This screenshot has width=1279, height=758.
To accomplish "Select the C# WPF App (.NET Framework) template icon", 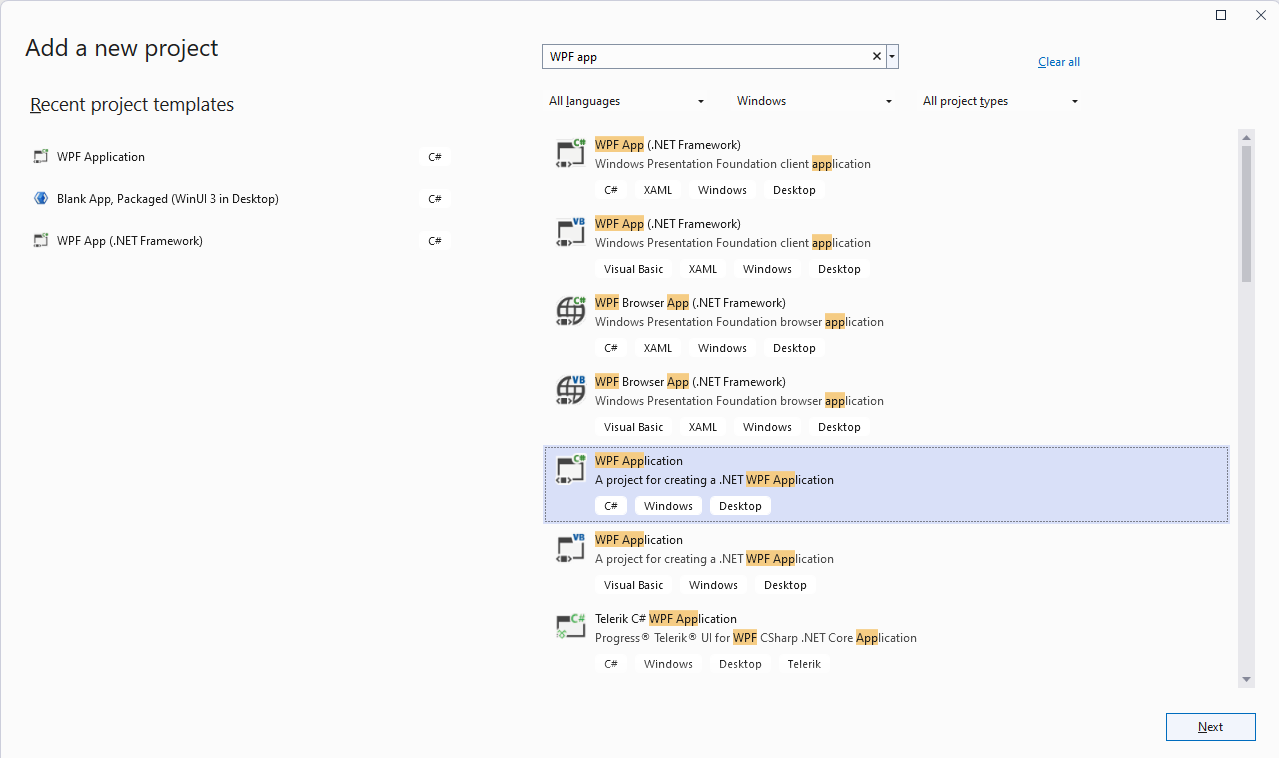I will click(569, 152).
